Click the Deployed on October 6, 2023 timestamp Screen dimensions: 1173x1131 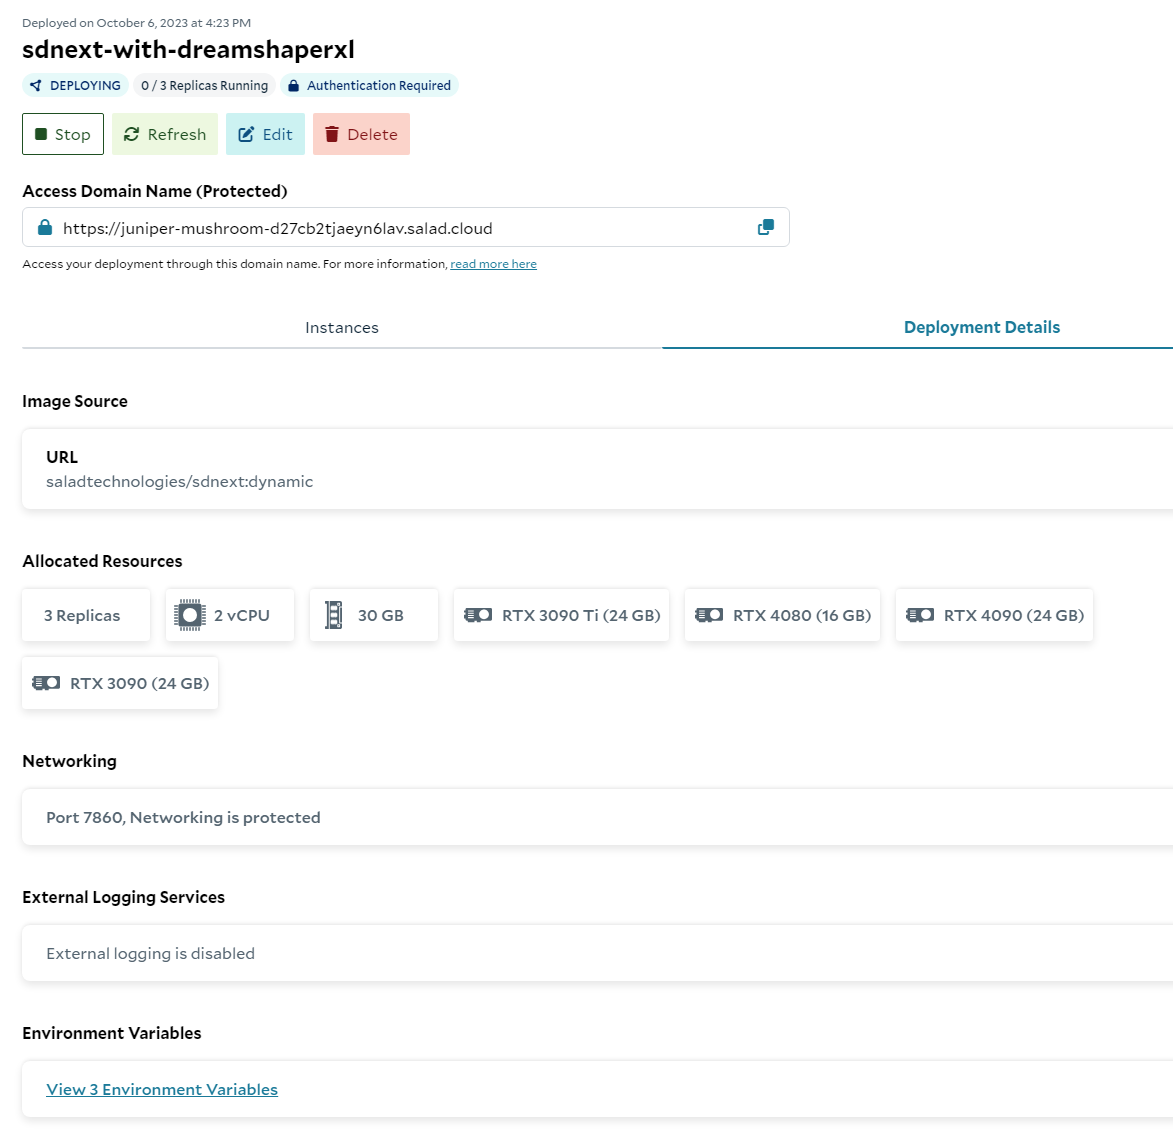point(137,22)
